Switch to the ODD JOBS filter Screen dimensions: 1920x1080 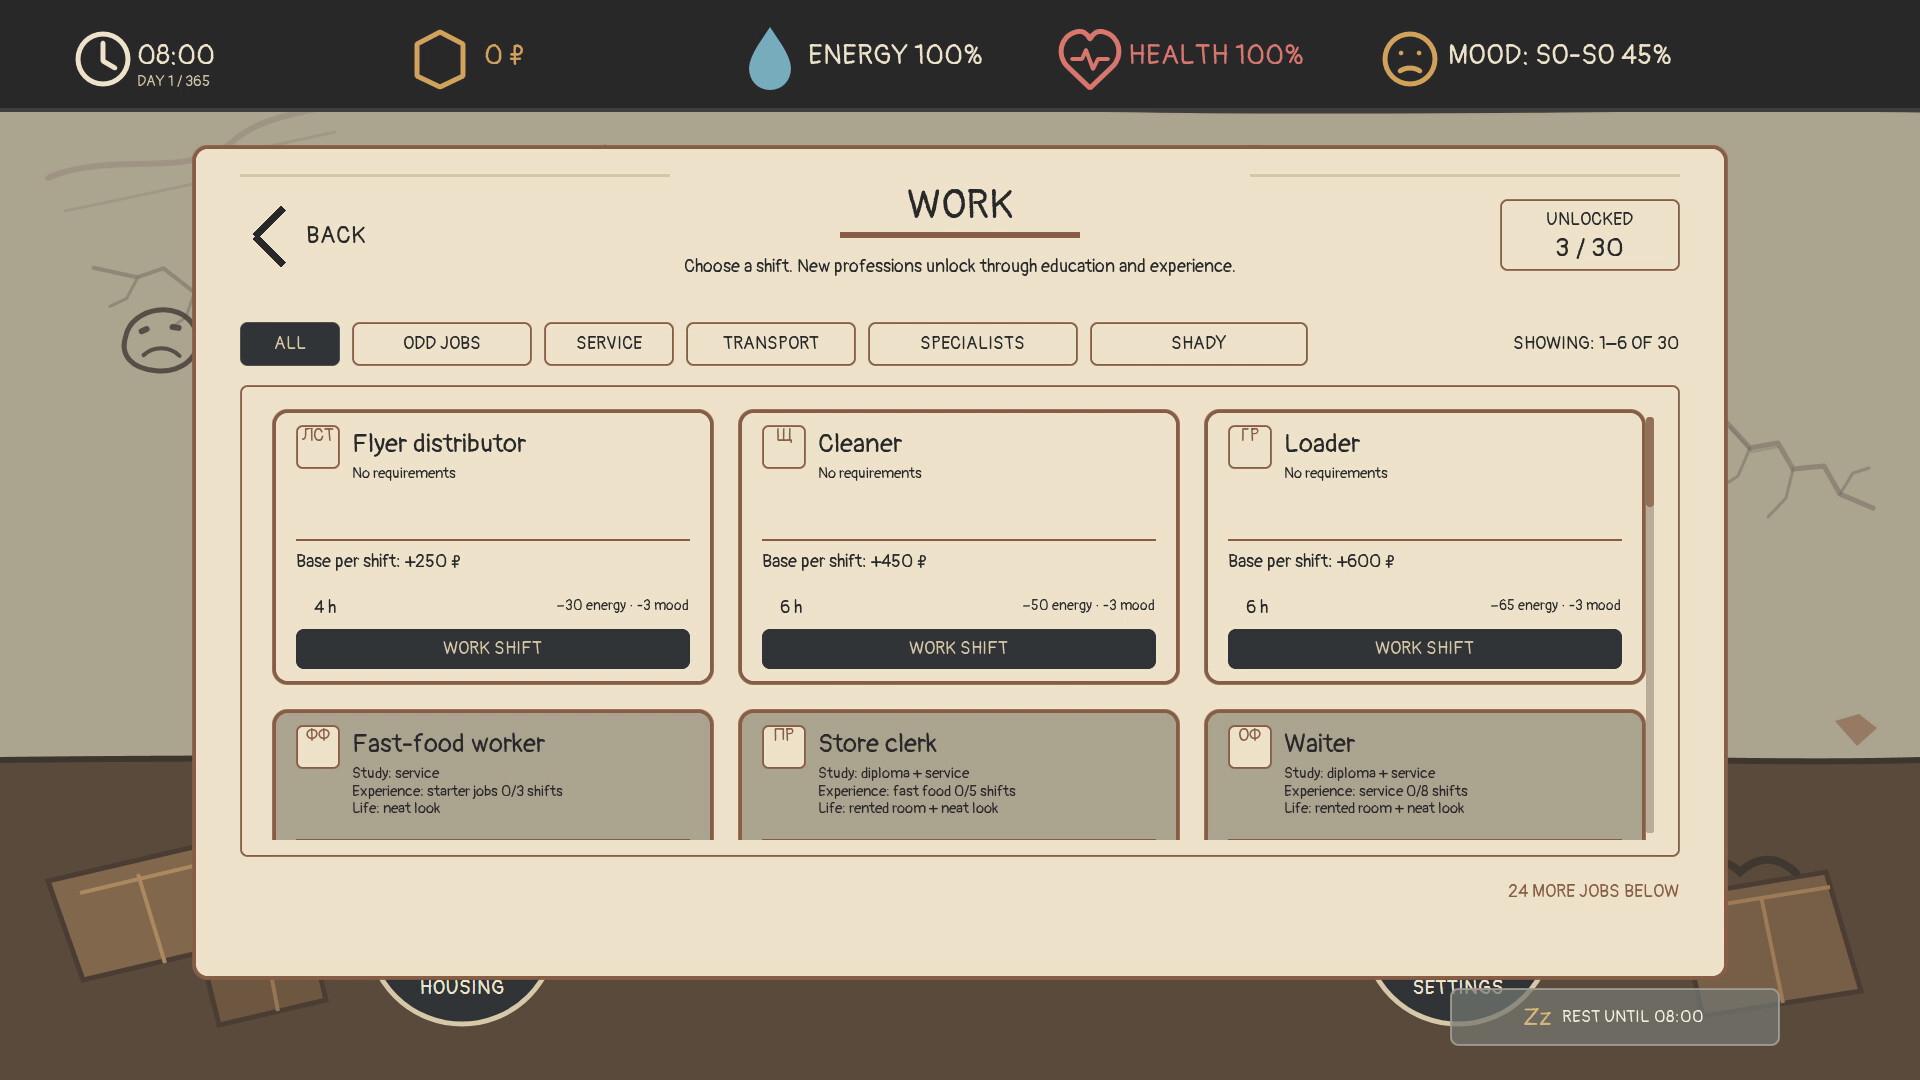point(442,344)
